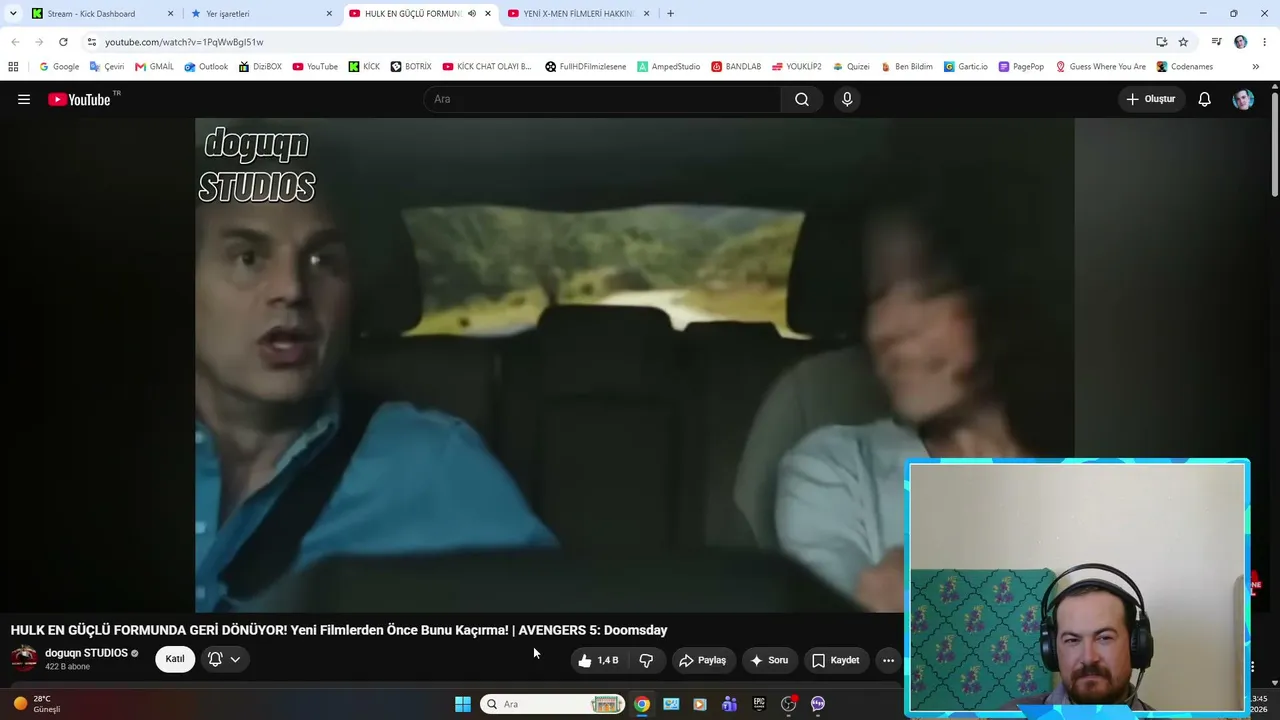The width and height of the screenshot is (1280, 720).
Task: Click the Chrome address bar URL
Action: pos(184,42)
